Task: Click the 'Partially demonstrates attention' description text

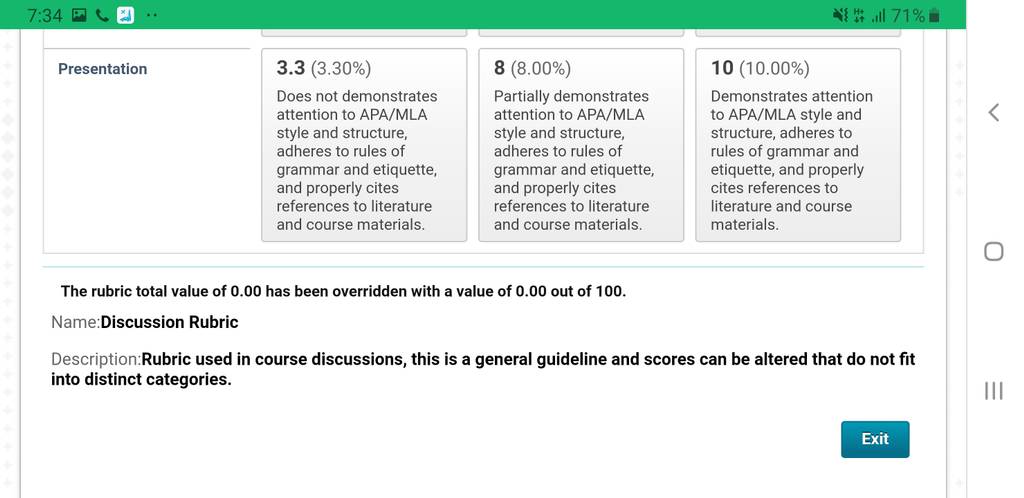Action: (x=571, y=161)
